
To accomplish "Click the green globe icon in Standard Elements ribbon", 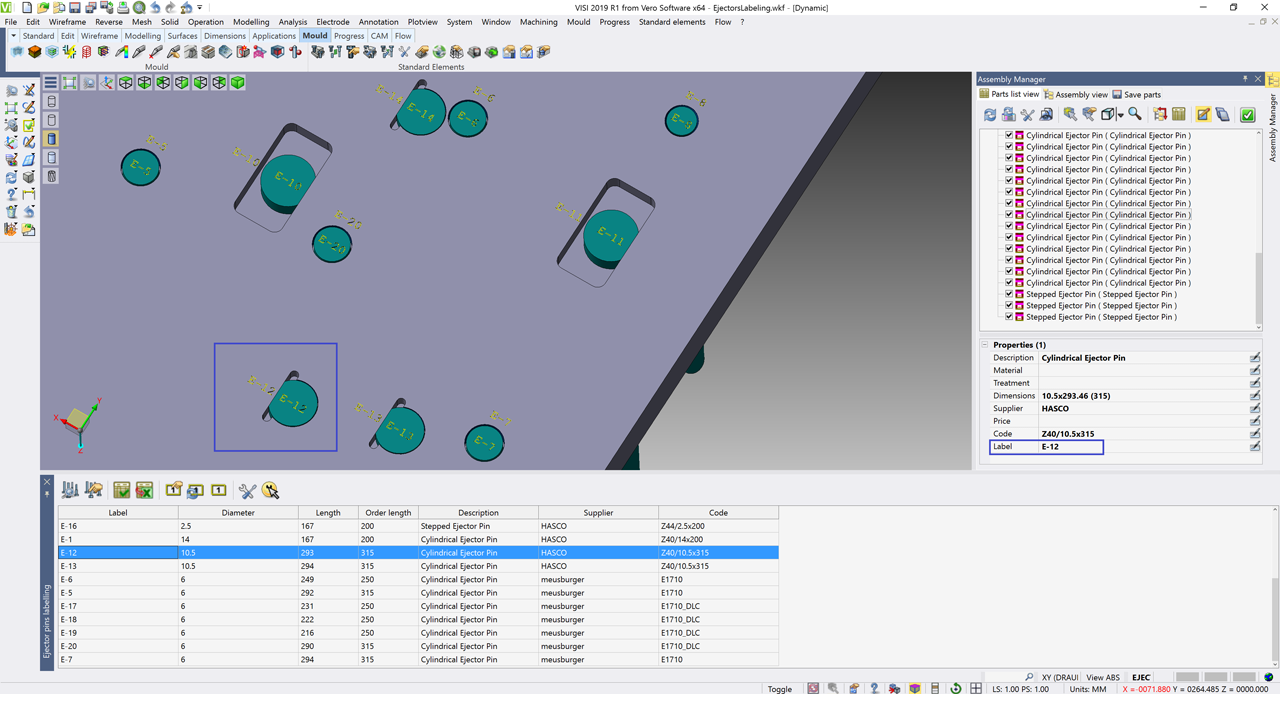I will [x=439, y=51].
